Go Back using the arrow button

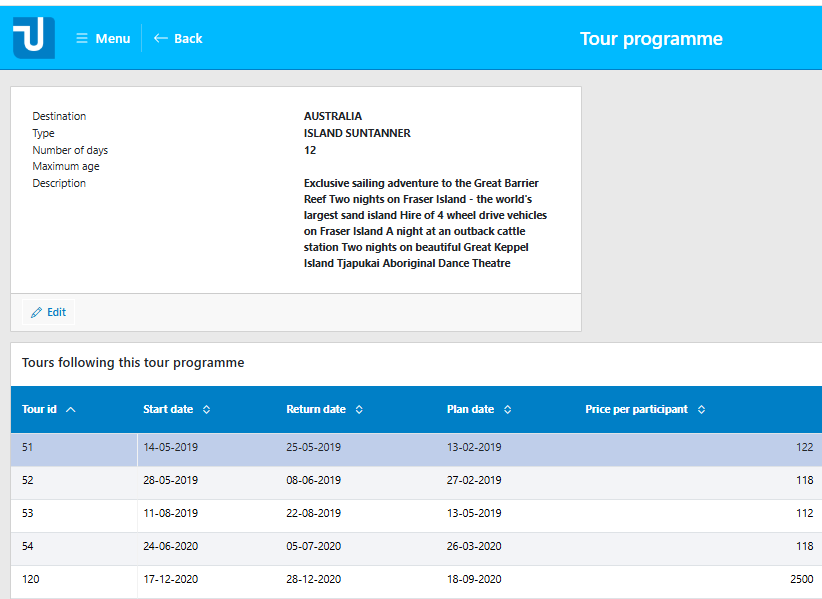click(178, 38)
